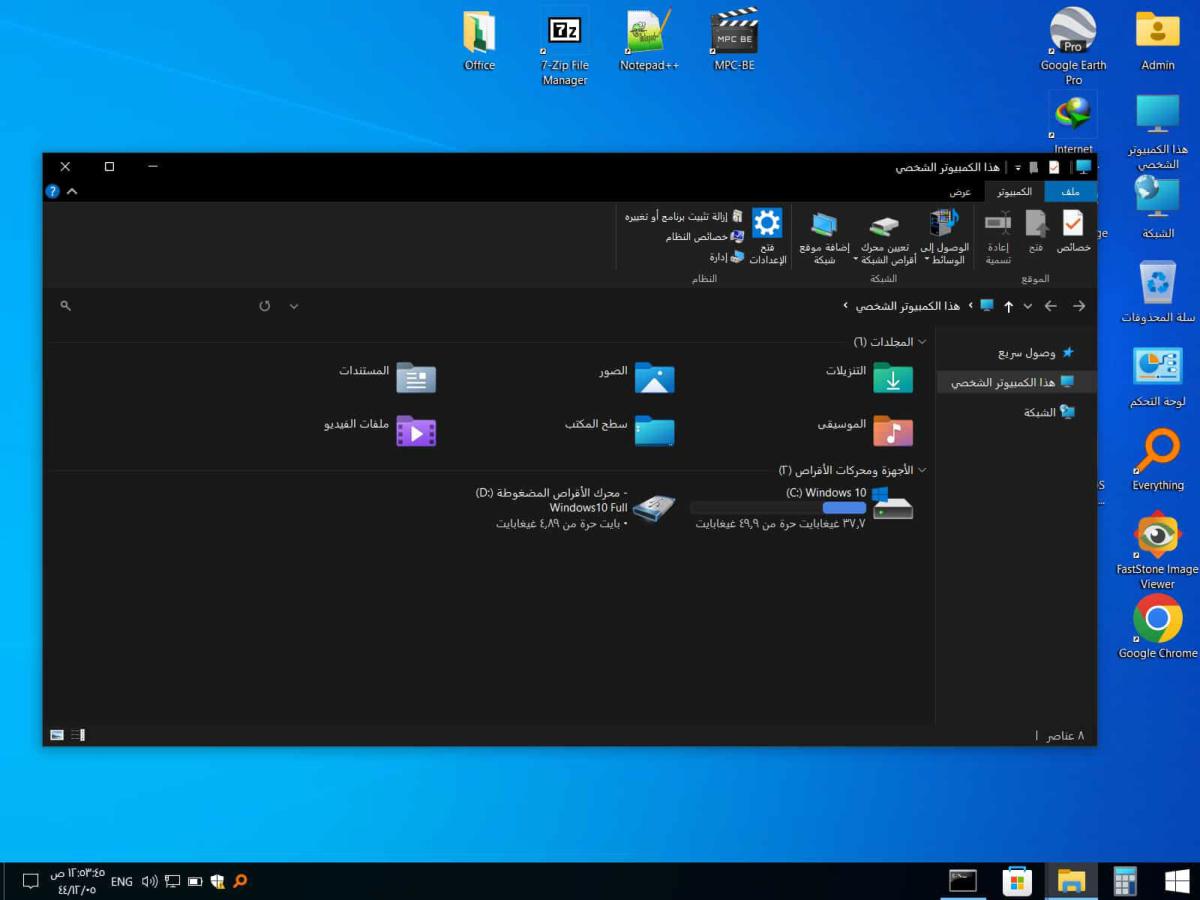
Task: Collapse the Folders (المجلدات) group header
Action: (922, 342)
